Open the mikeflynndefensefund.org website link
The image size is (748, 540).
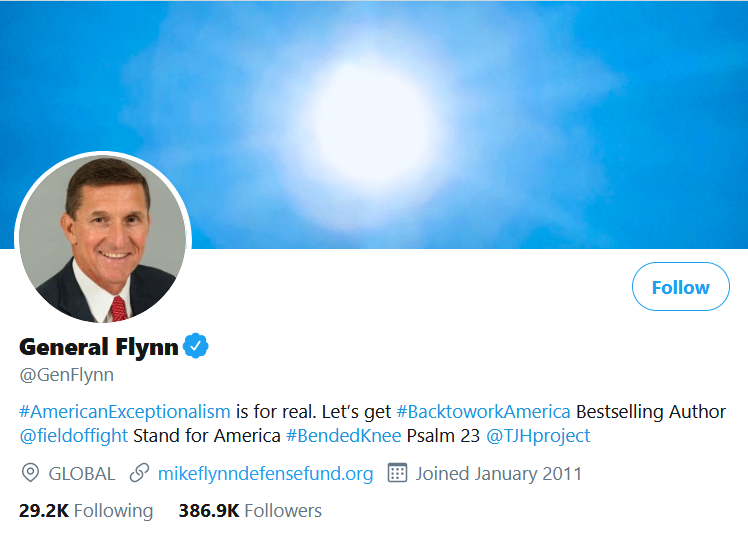[x=266, y=473]
